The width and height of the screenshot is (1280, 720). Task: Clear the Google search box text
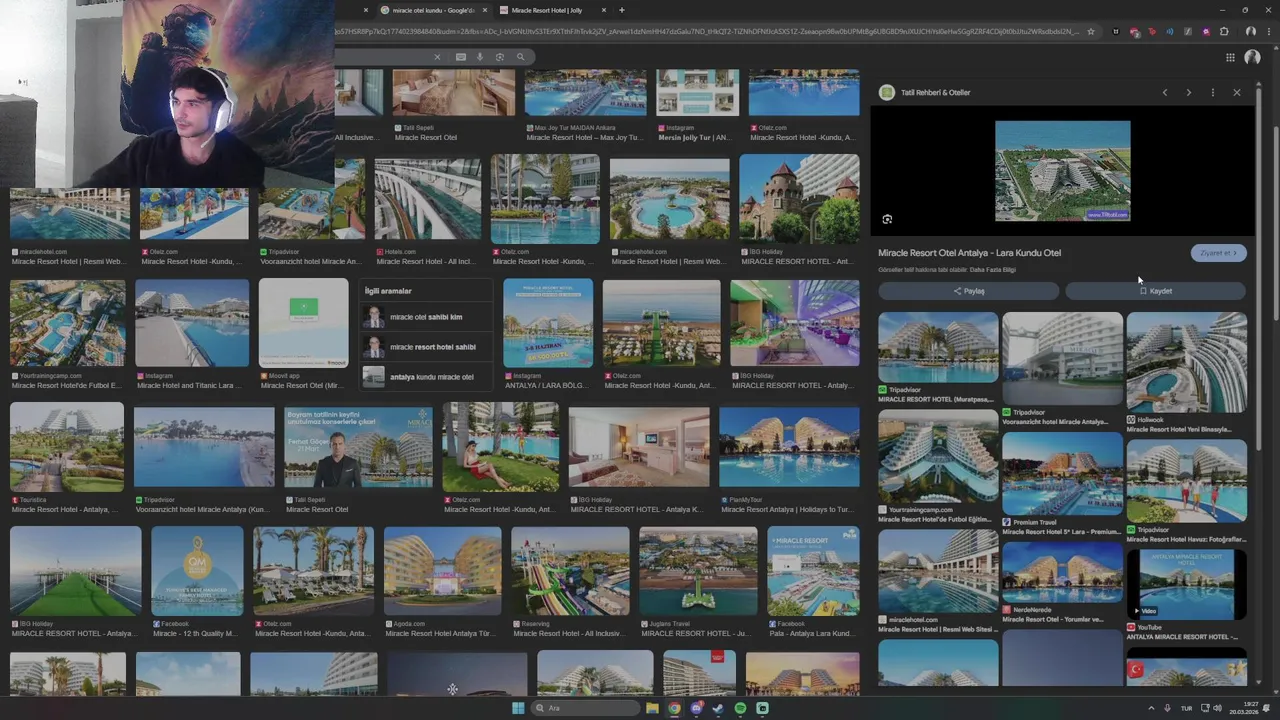click(437, 57)
